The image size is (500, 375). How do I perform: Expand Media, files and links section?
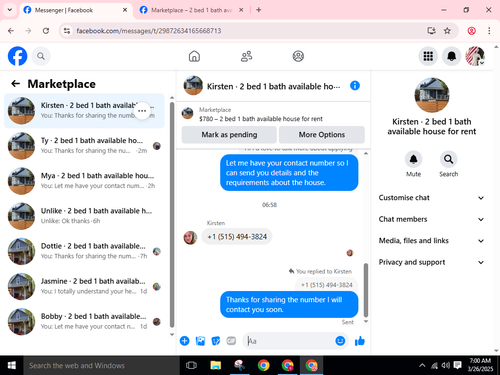(431, 241)
